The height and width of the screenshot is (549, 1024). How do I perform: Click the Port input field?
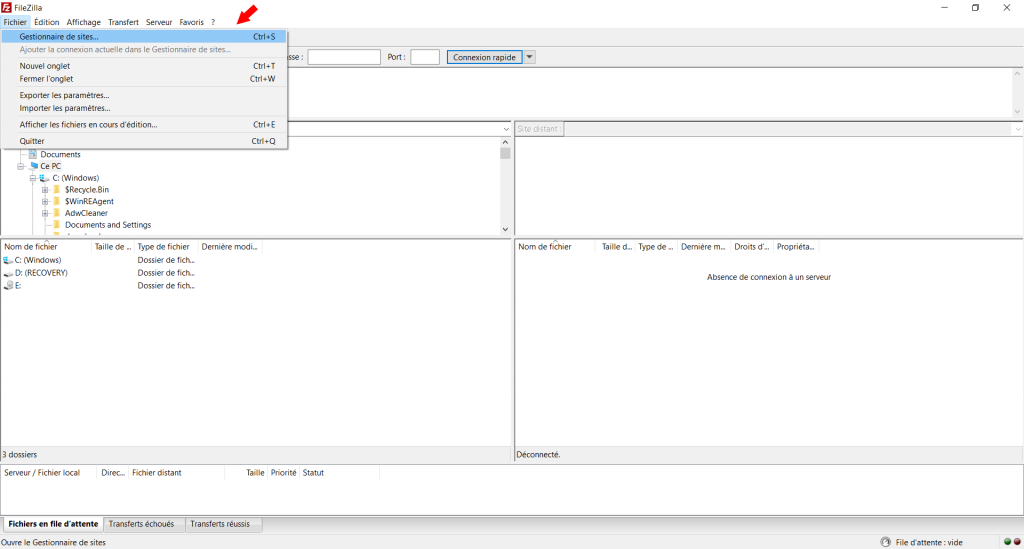425,57
